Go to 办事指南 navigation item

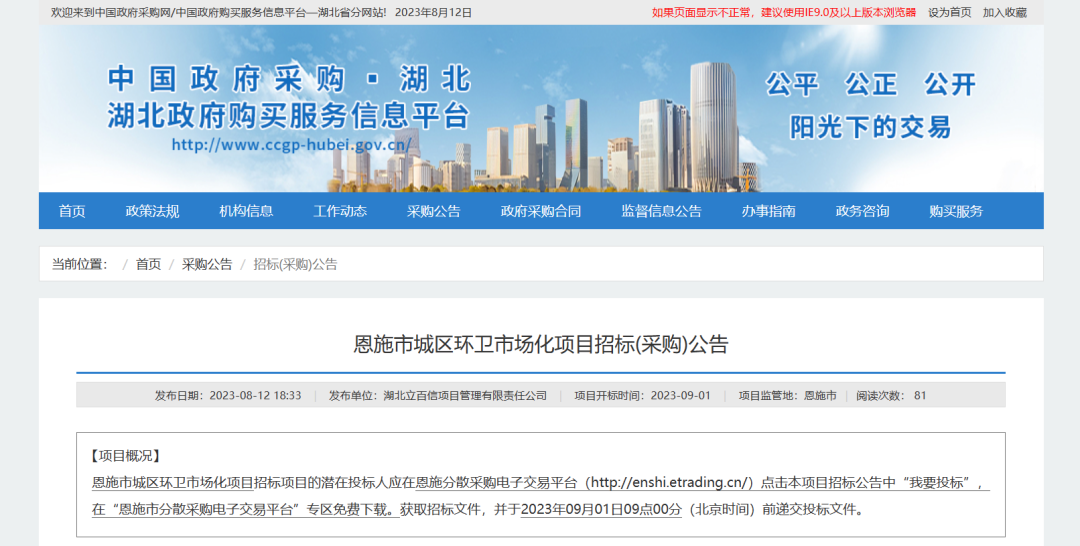click(x=768, y=211)
